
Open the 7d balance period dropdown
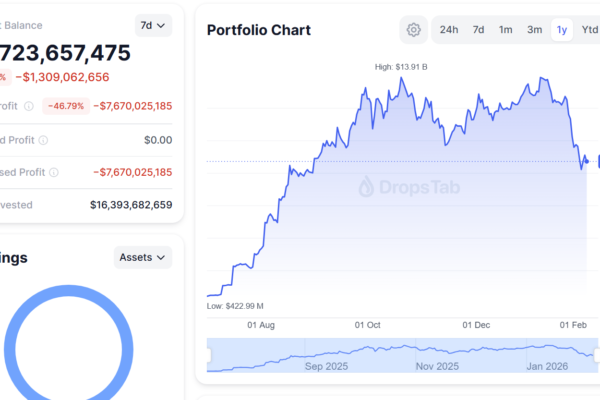pos(153,23)
